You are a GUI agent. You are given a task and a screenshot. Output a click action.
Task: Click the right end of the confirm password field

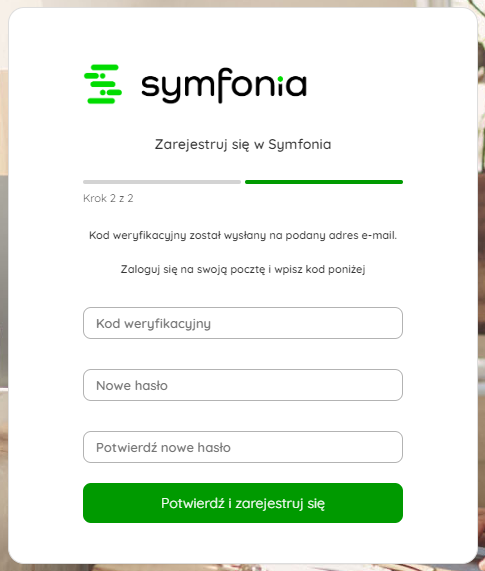(395, 447)
